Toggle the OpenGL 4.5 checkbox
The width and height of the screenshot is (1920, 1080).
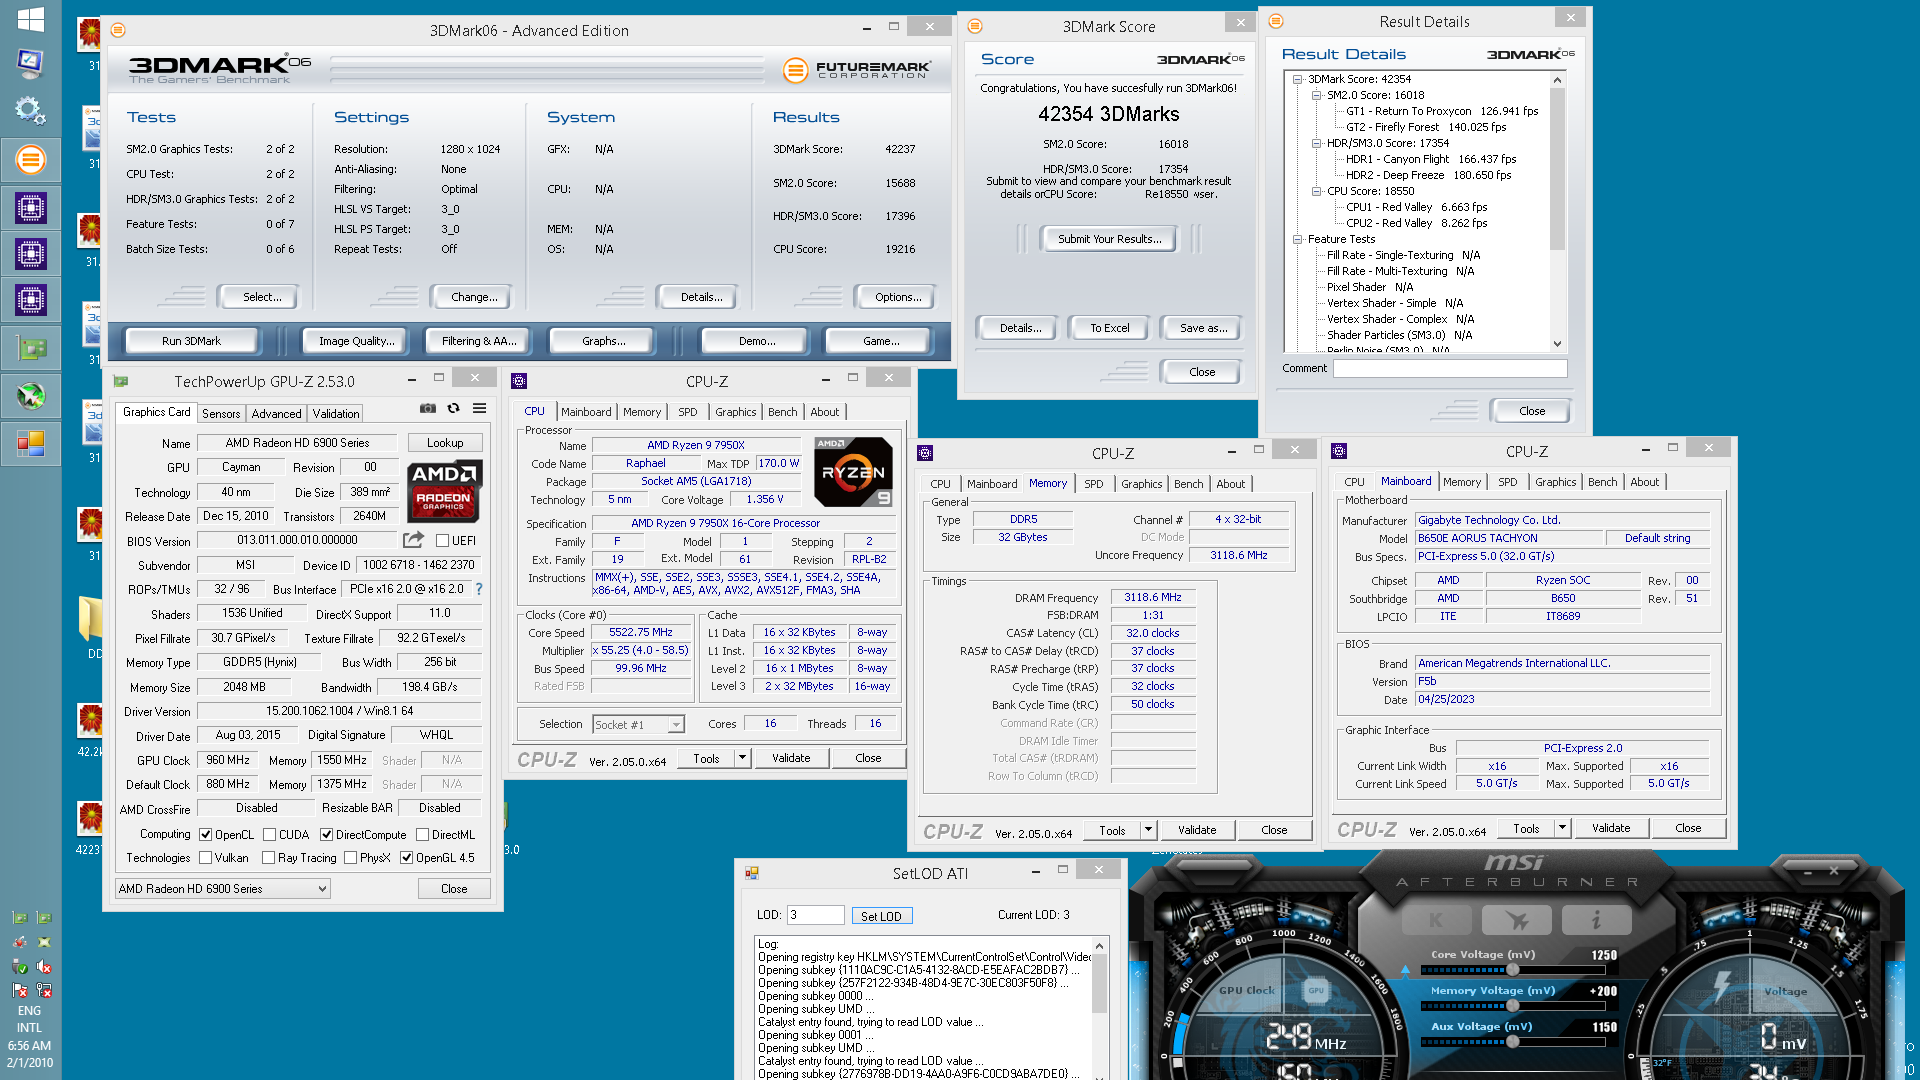(x=406, y=858)
